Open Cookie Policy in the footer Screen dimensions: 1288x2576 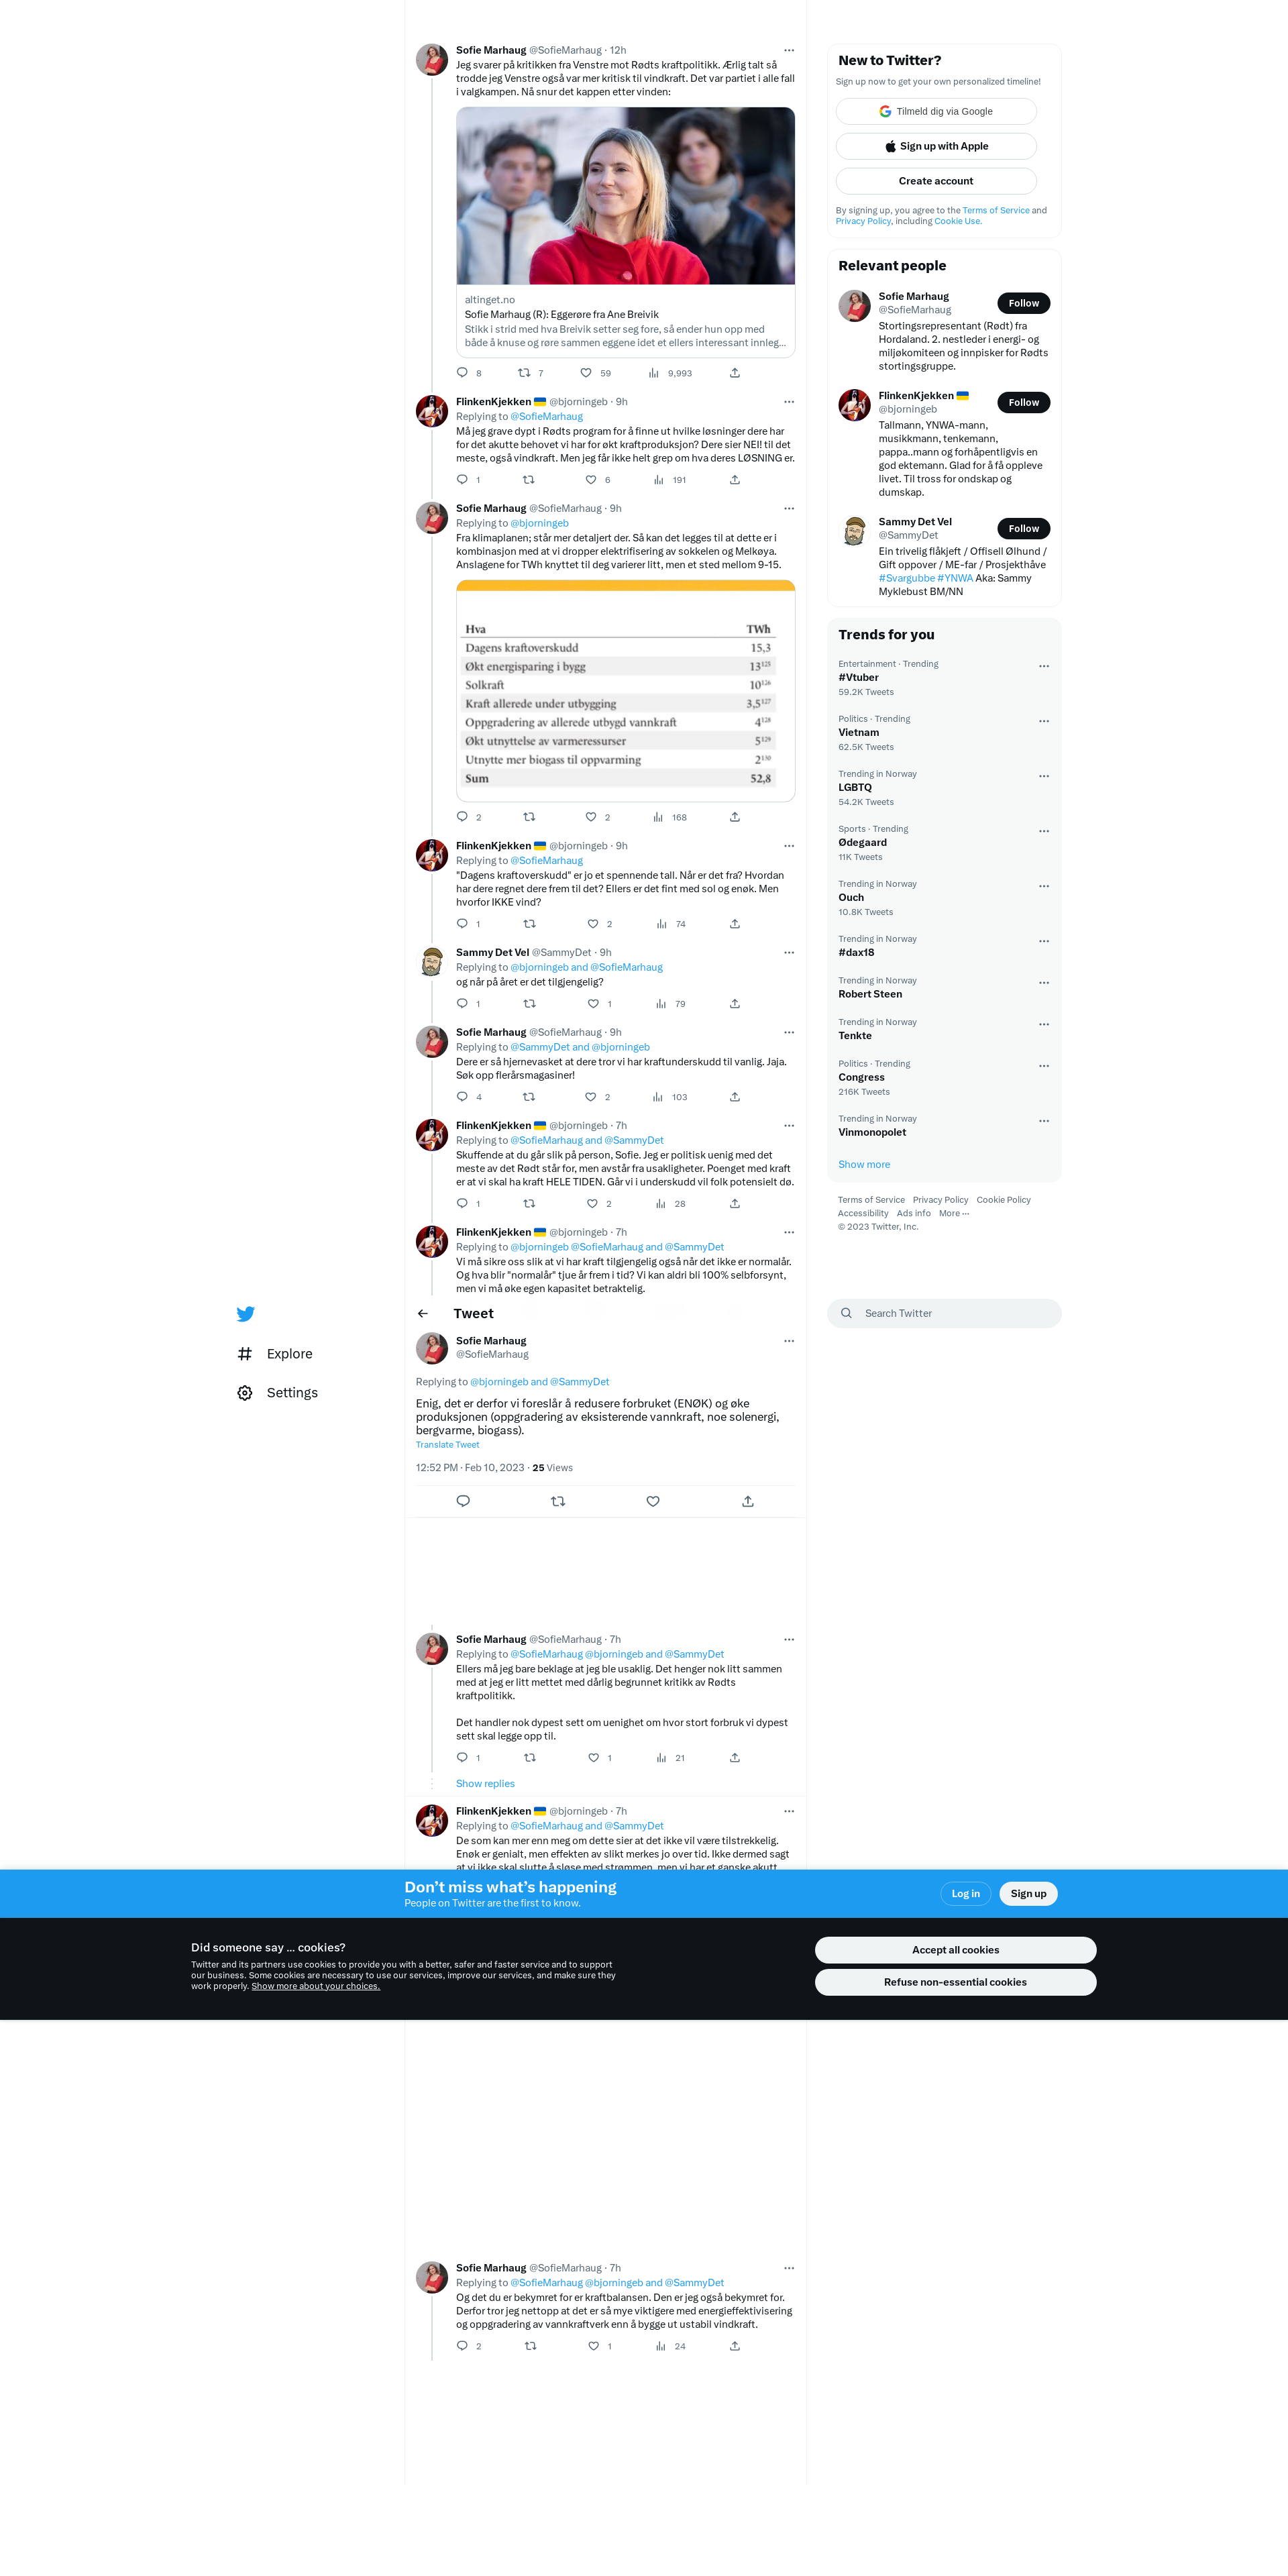click(1003, 1200)
